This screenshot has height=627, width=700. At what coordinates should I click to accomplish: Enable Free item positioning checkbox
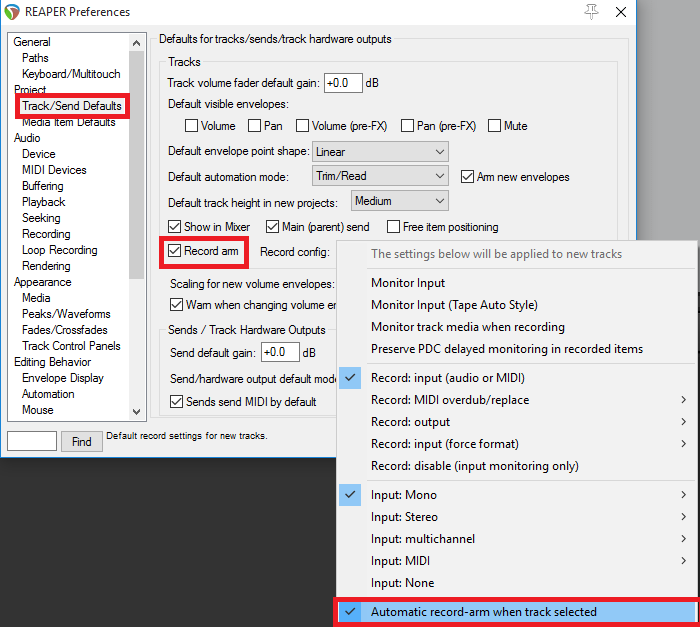click(x=393, y=227)
